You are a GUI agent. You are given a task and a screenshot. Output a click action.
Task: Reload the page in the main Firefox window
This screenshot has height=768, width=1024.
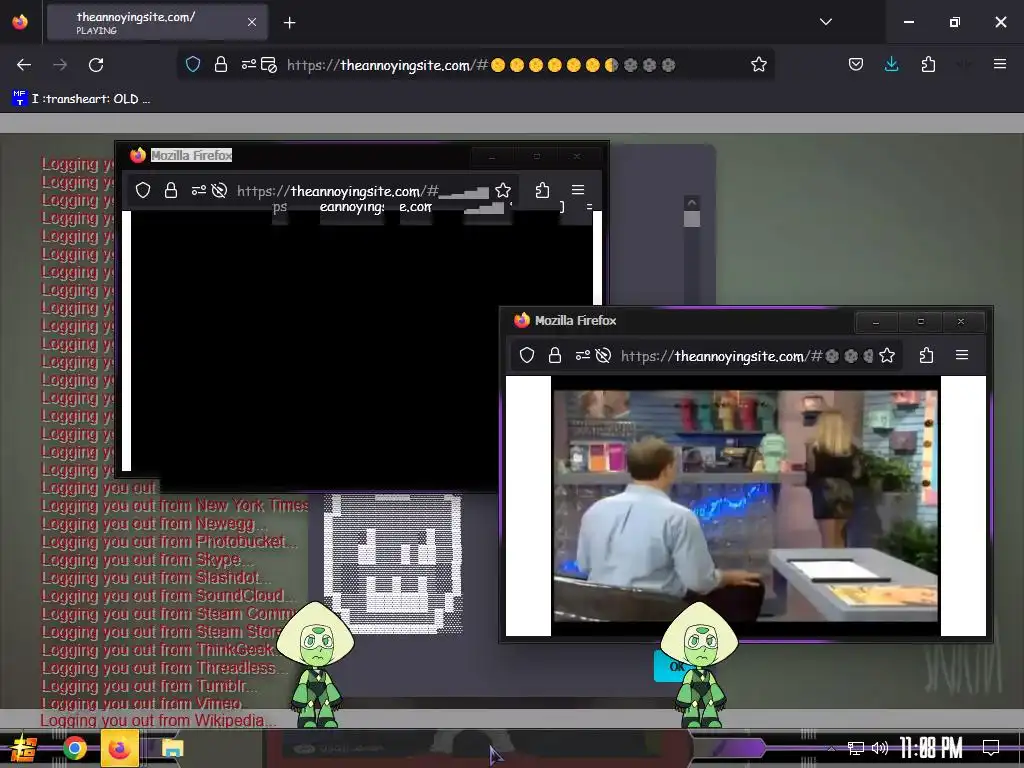coord(96,65)
